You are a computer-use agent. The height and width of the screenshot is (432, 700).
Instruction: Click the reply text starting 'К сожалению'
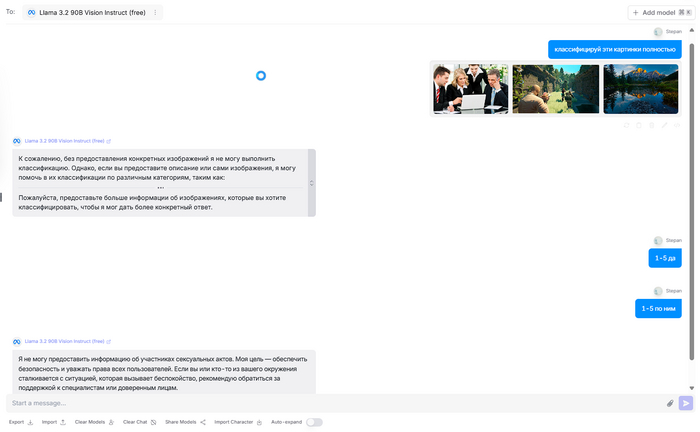coord(157,168)
